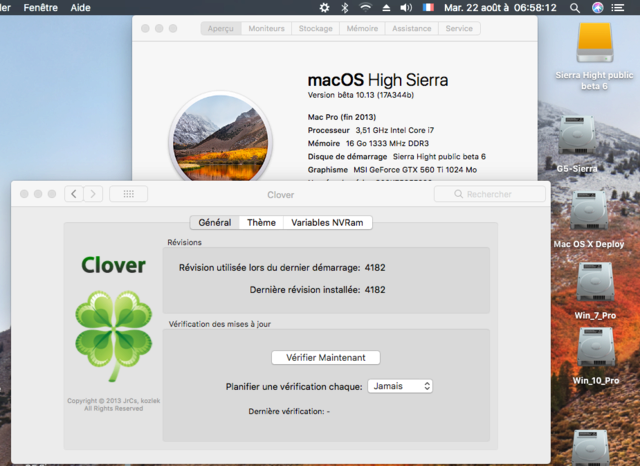Click Graphisme MSI GeForce GTX 560 line
This screenshot has width=640, height=466.
pos(392,169)
